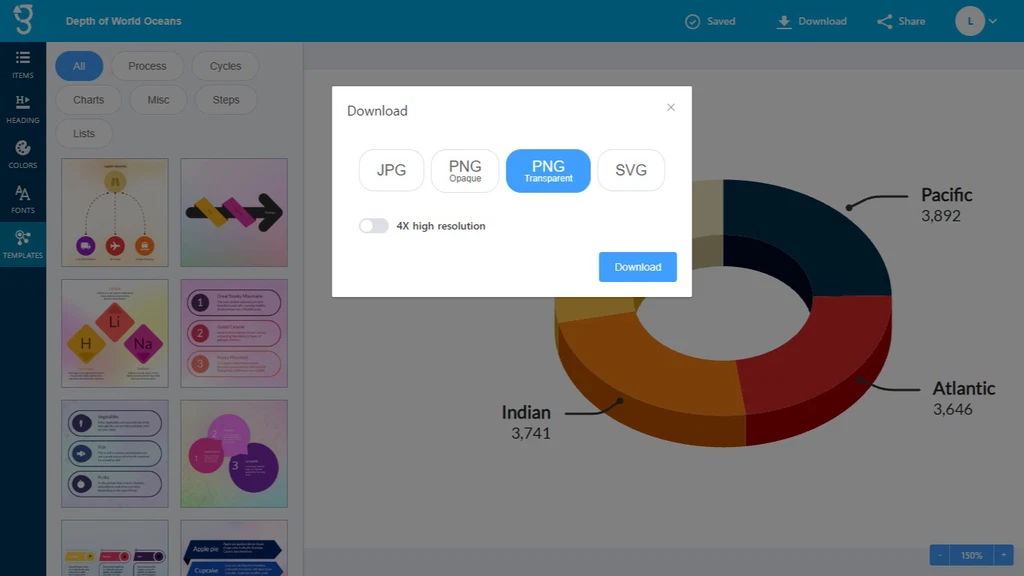
Task: Enable the 4X high resolution toggle
Action: (x=374, y=226)
